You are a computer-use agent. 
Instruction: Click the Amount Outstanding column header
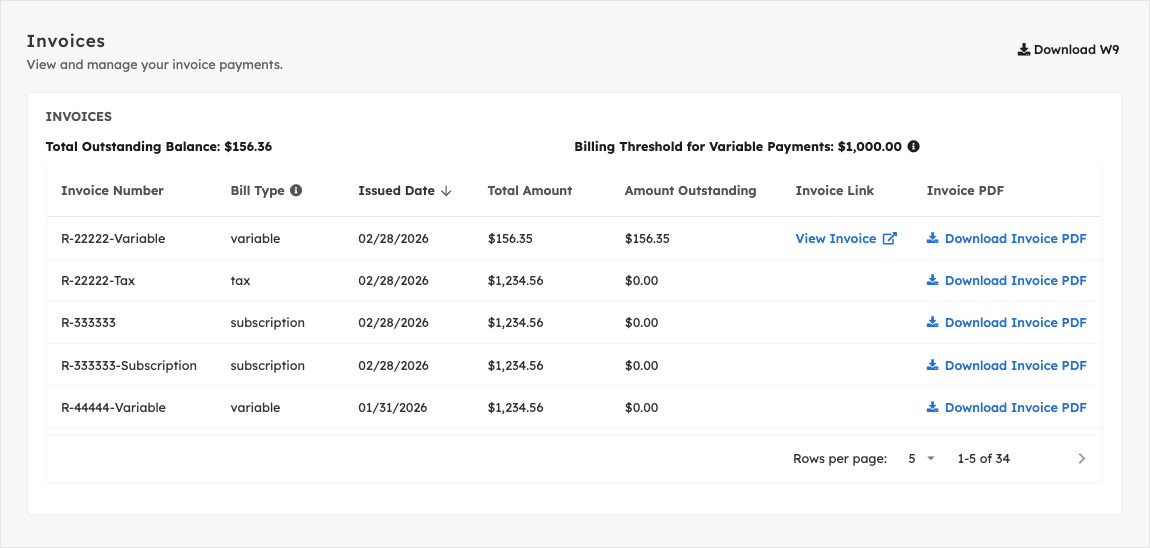(690, 191)
